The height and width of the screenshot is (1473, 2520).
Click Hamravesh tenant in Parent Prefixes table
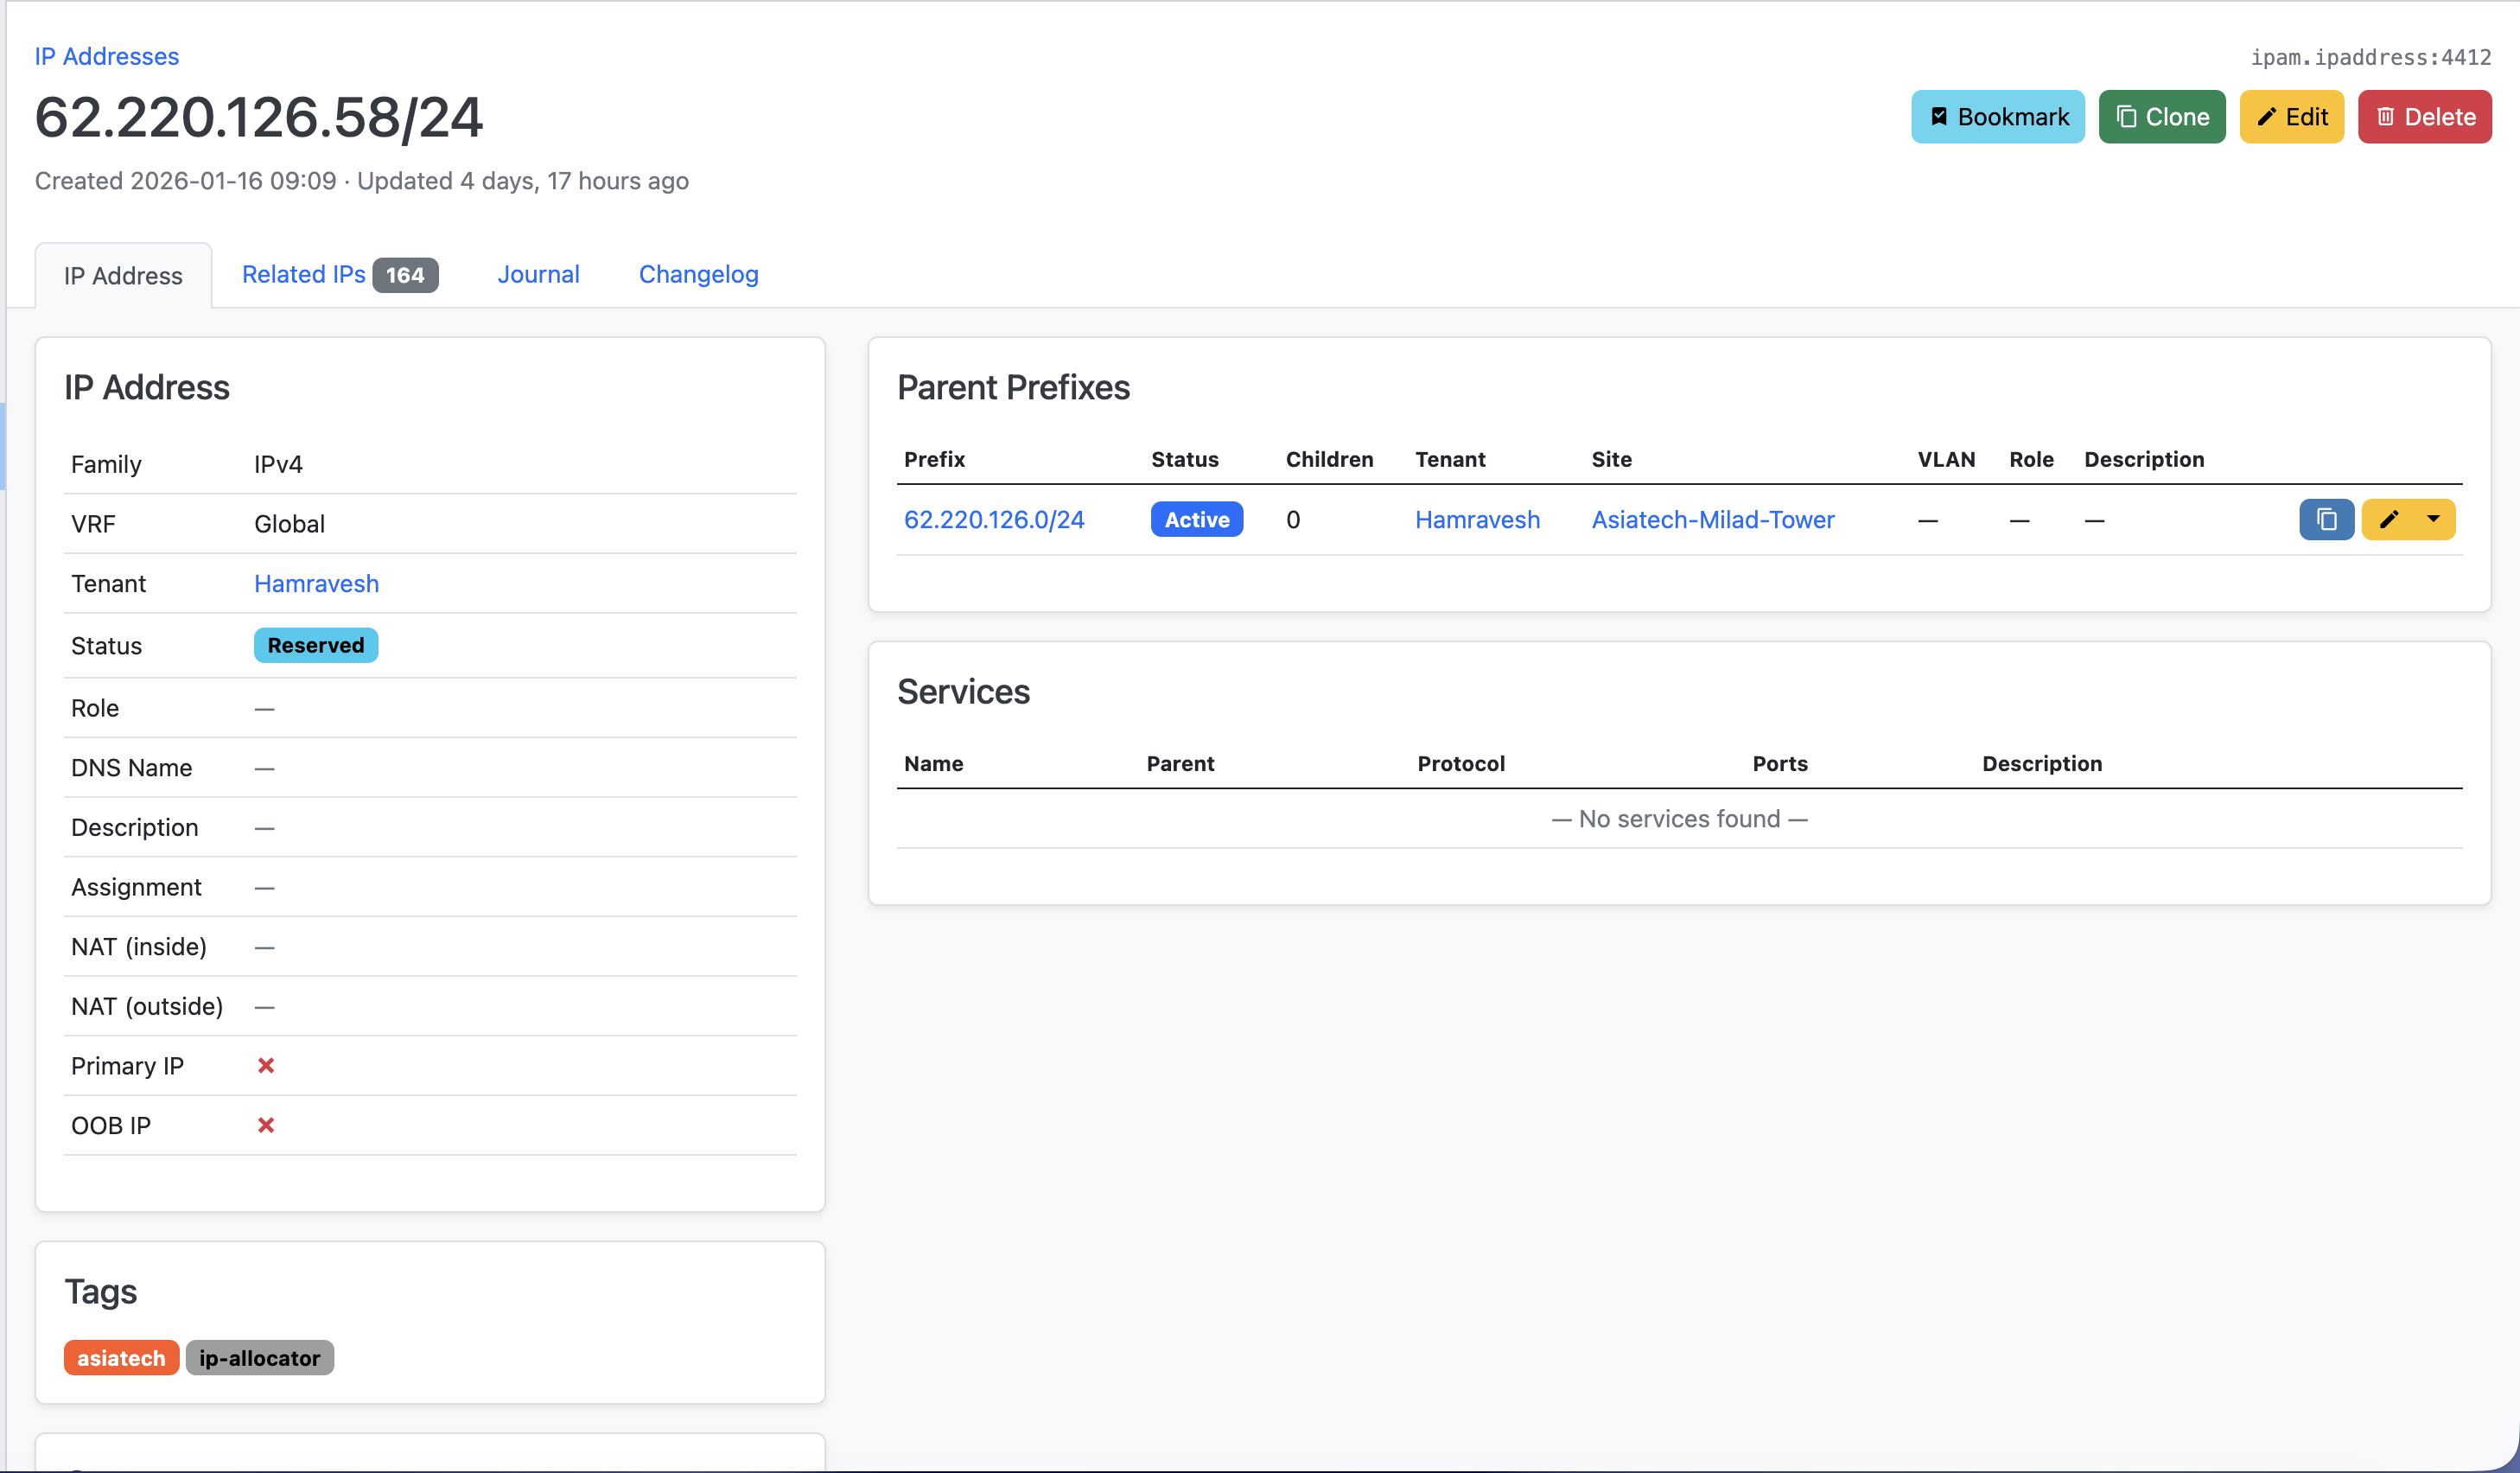[1477, 520]
